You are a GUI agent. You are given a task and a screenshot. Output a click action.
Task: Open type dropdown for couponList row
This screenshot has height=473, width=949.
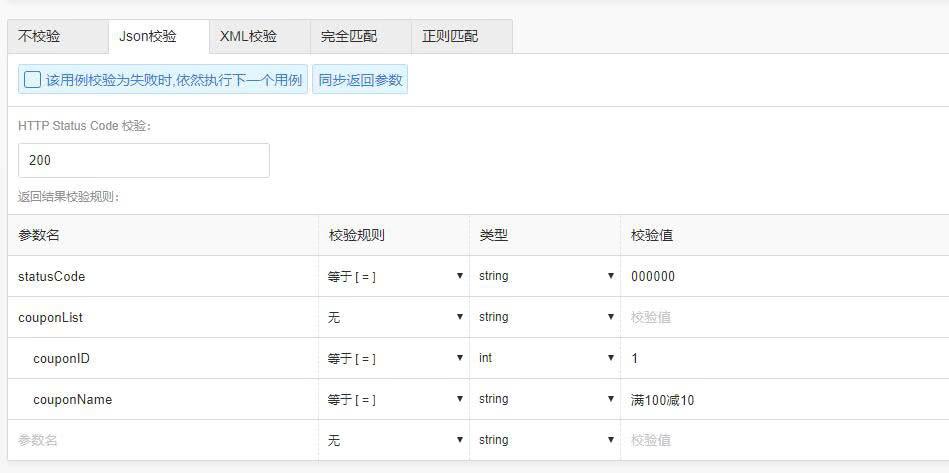545,317
